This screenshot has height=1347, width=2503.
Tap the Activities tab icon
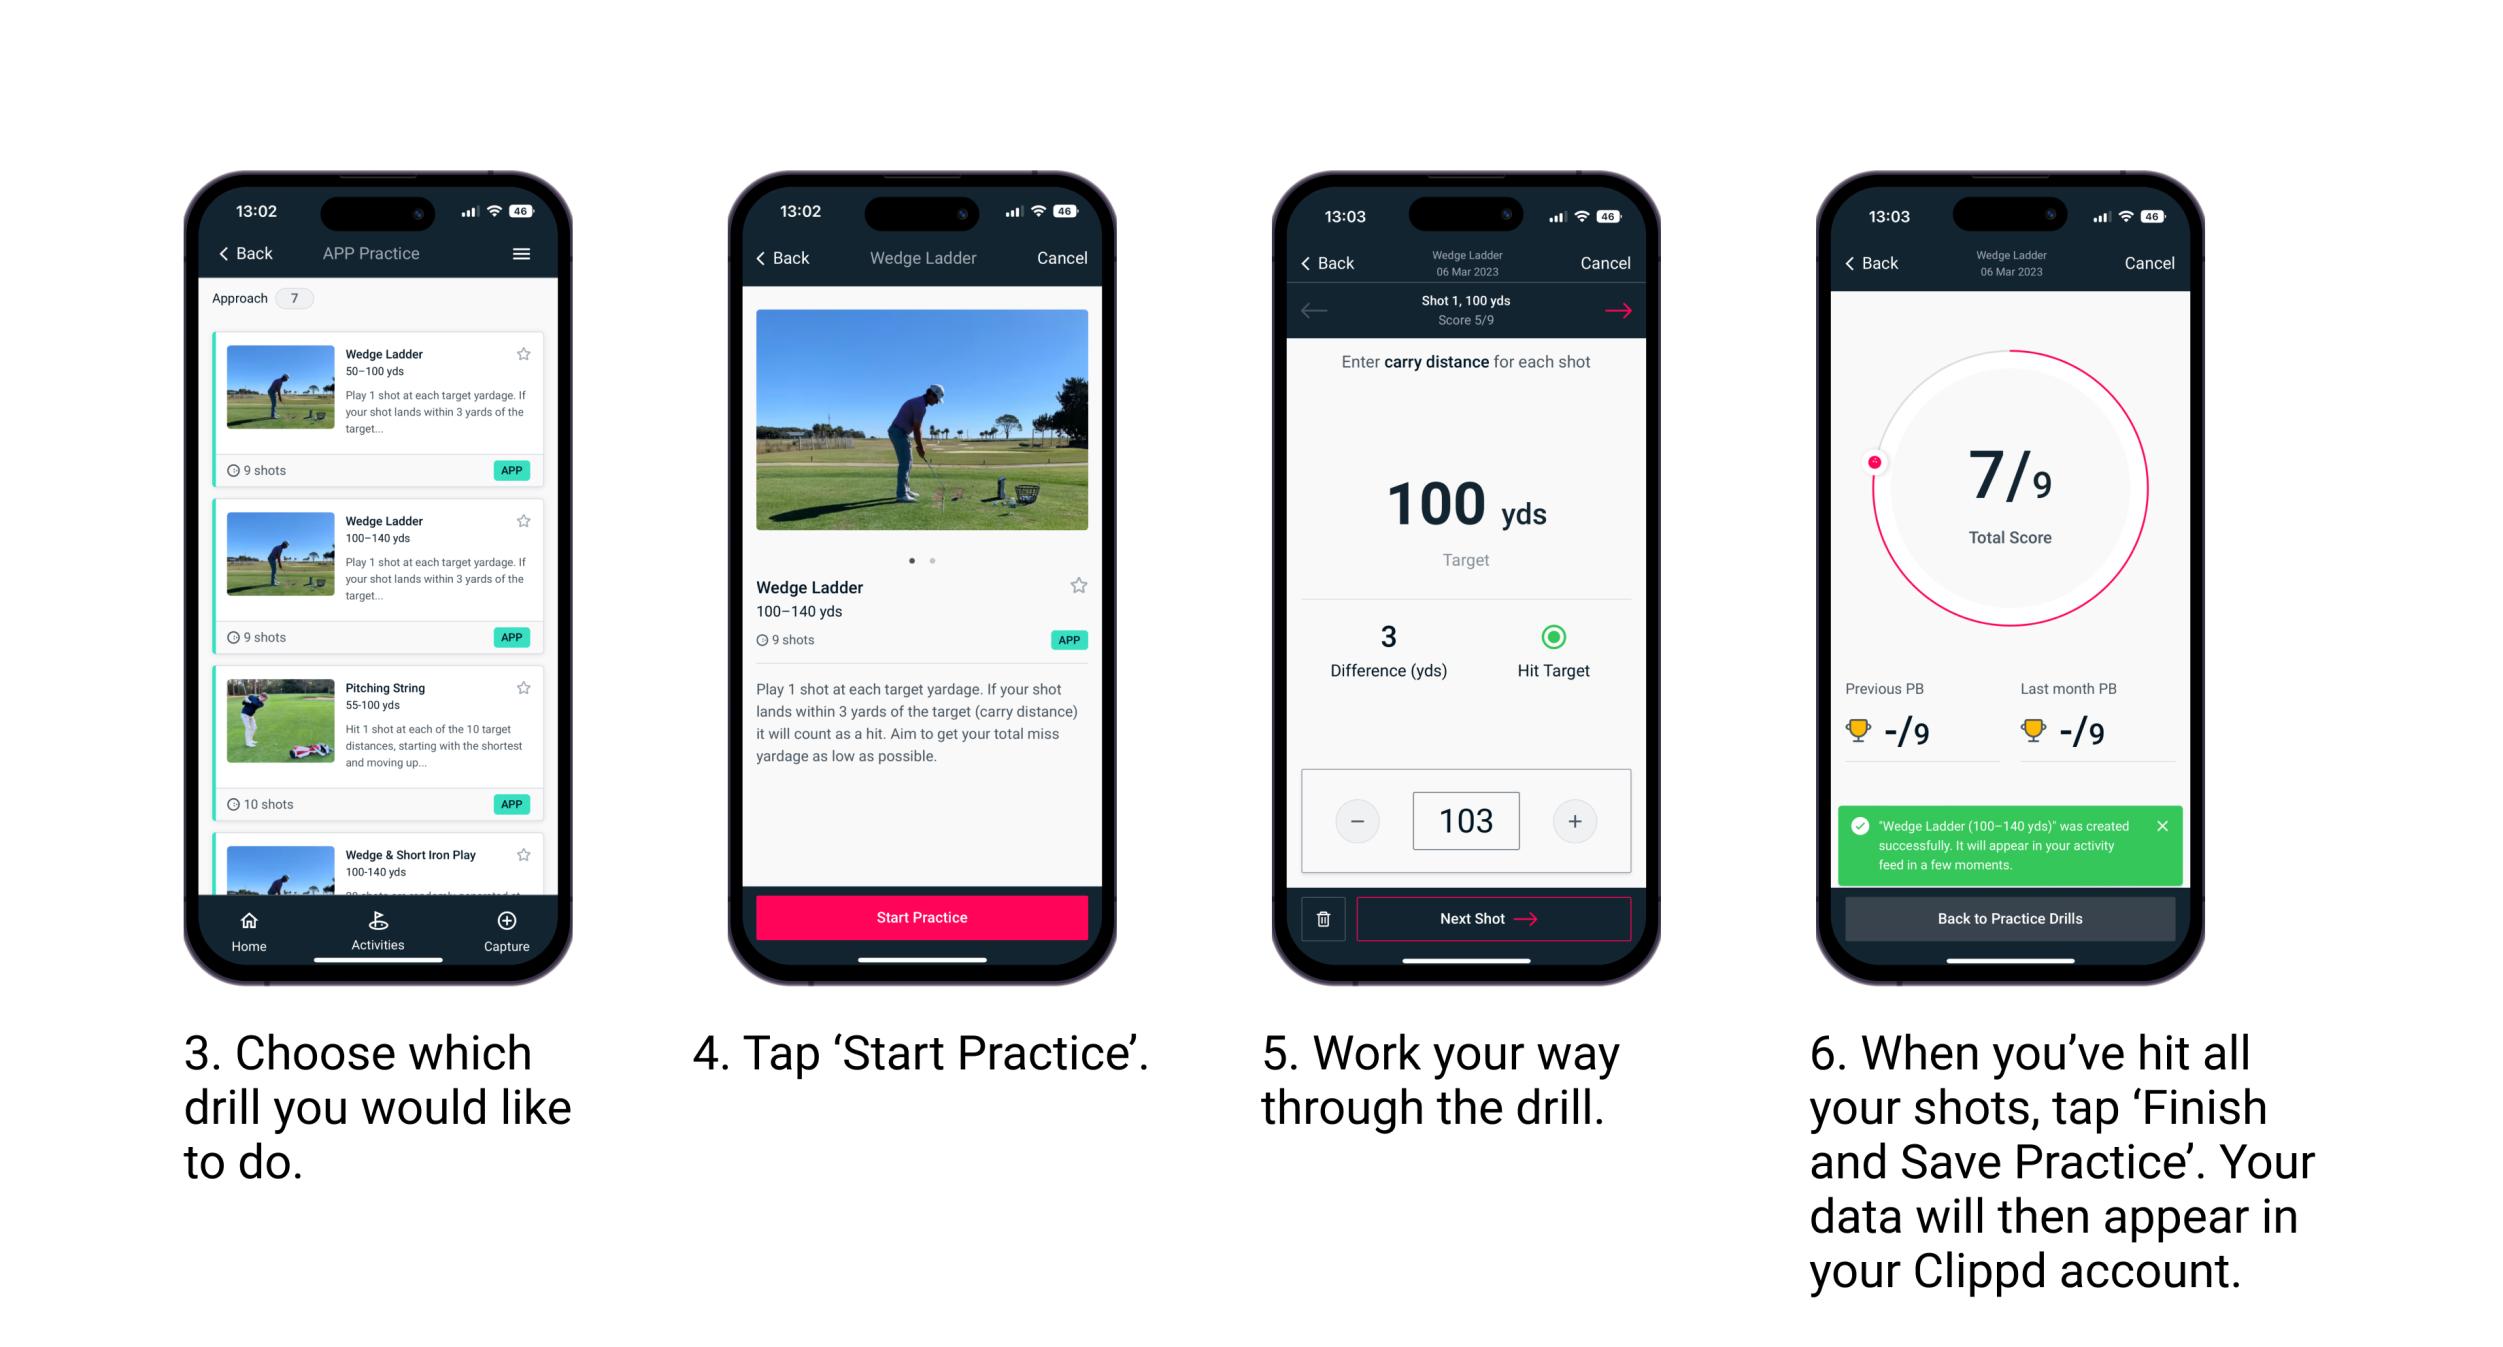[372, 924]
